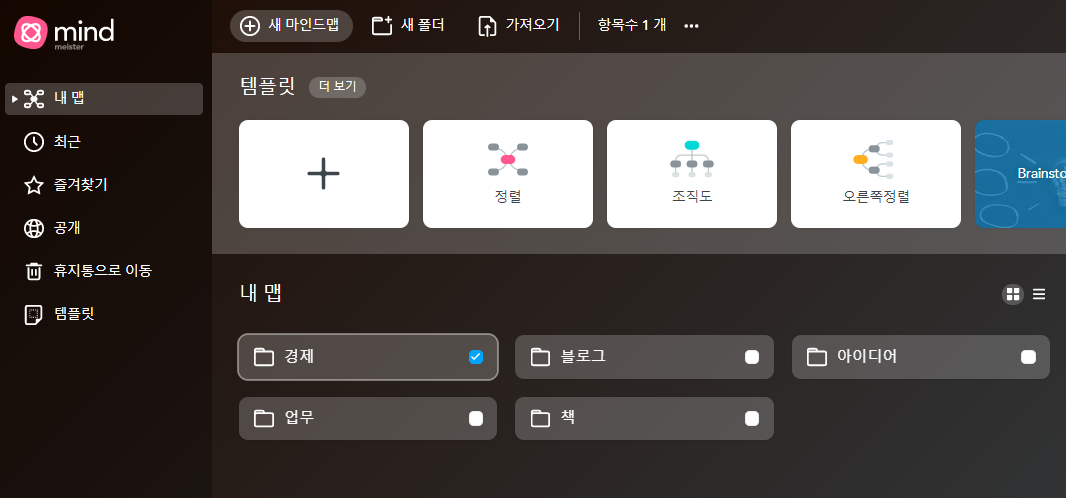Click 새 폴더 in toolbar
Viewport: 1066px width, 498px height.
pyautogui.click(x=408, y=26)
